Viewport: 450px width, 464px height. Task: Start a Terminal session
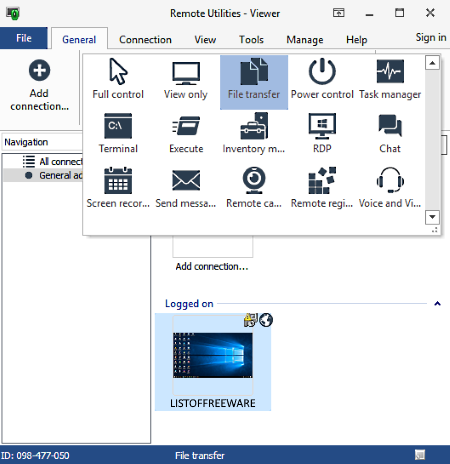click(x=118, y=134)
